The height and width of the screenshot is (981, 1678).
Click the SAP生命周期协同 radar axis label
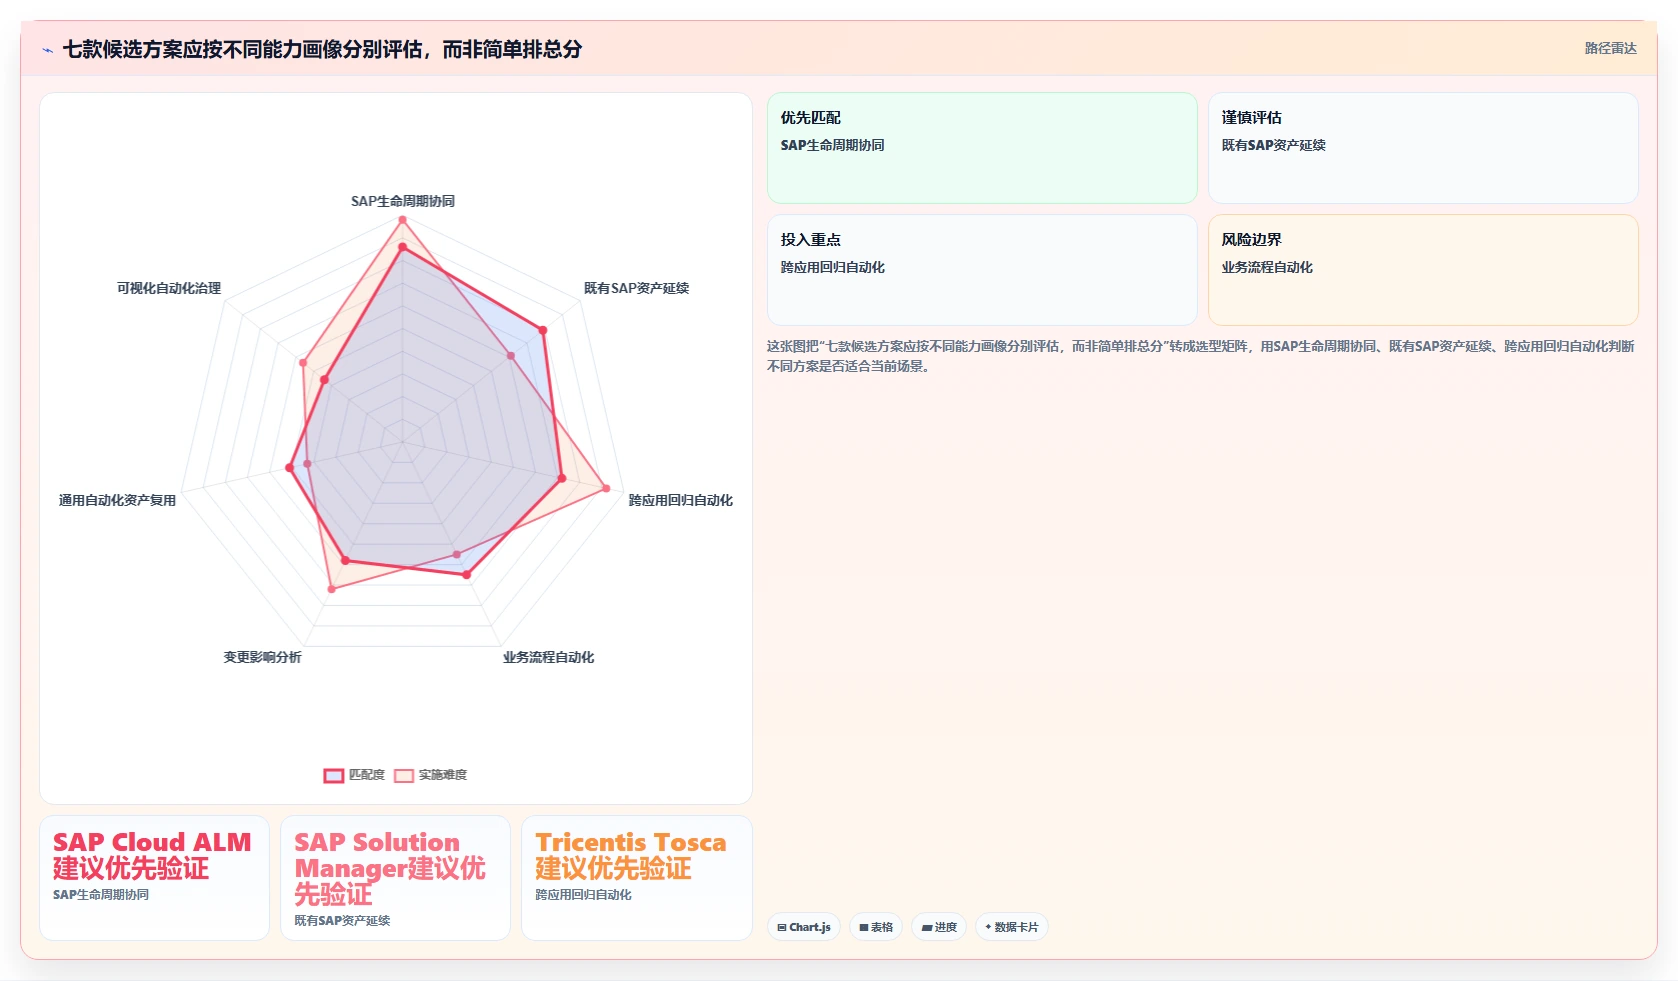pyautogui.click(x=403, y=201)
